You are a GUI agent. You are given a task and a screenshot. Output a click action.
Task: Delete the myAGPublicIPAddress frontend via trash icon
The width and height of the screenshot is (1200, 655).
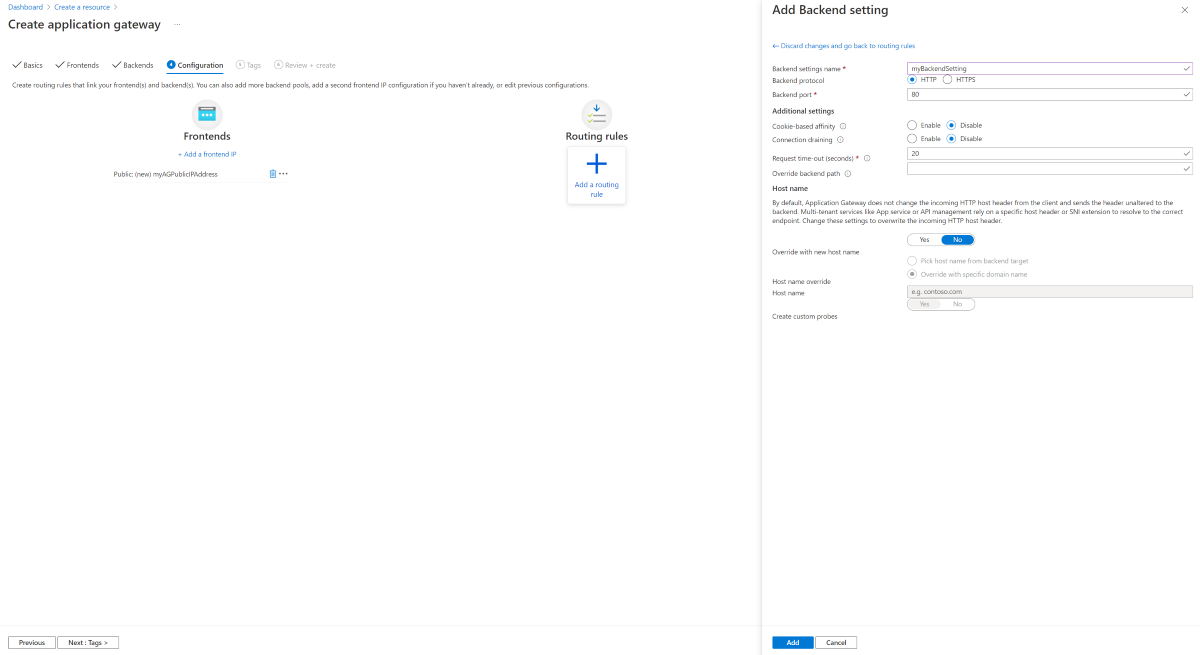pyautogui.click(x=273, y=174)
